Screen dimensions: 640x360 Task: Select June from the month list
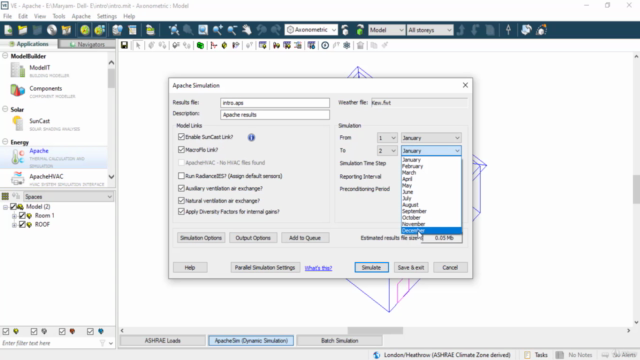[431, 192]
